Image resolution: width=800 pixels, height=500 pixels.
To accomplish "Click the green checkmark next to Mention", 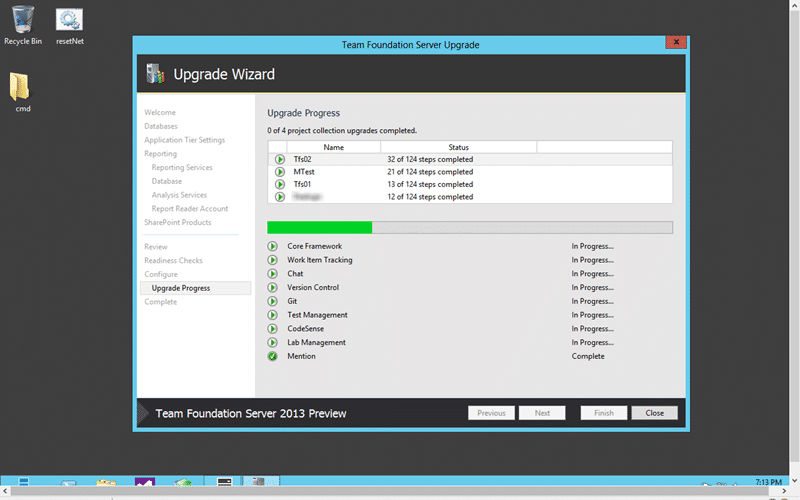I will (x=272, y=356).
